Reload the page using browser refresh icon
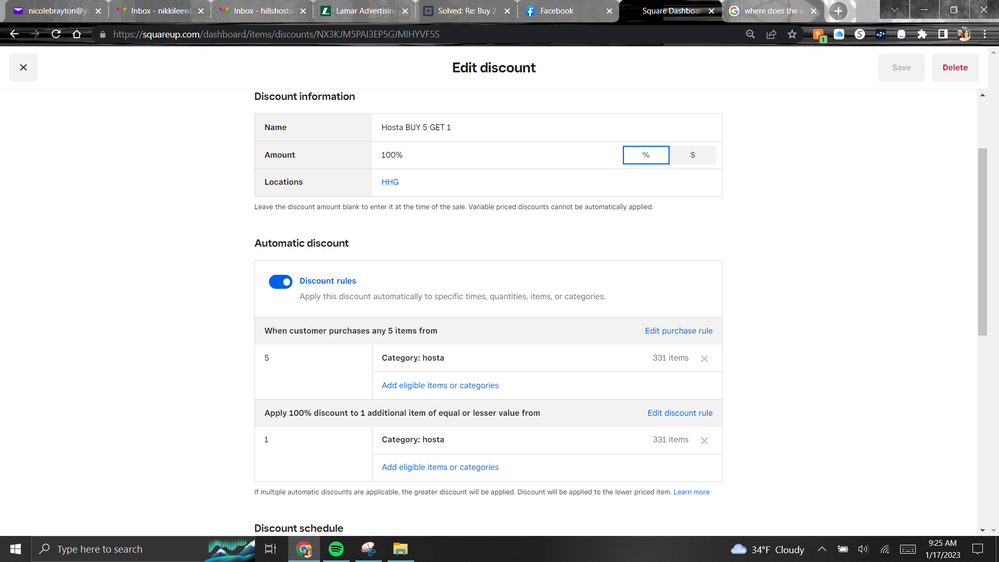The height and width of the screenshot is (562, 999). click(x=56, y=34)
